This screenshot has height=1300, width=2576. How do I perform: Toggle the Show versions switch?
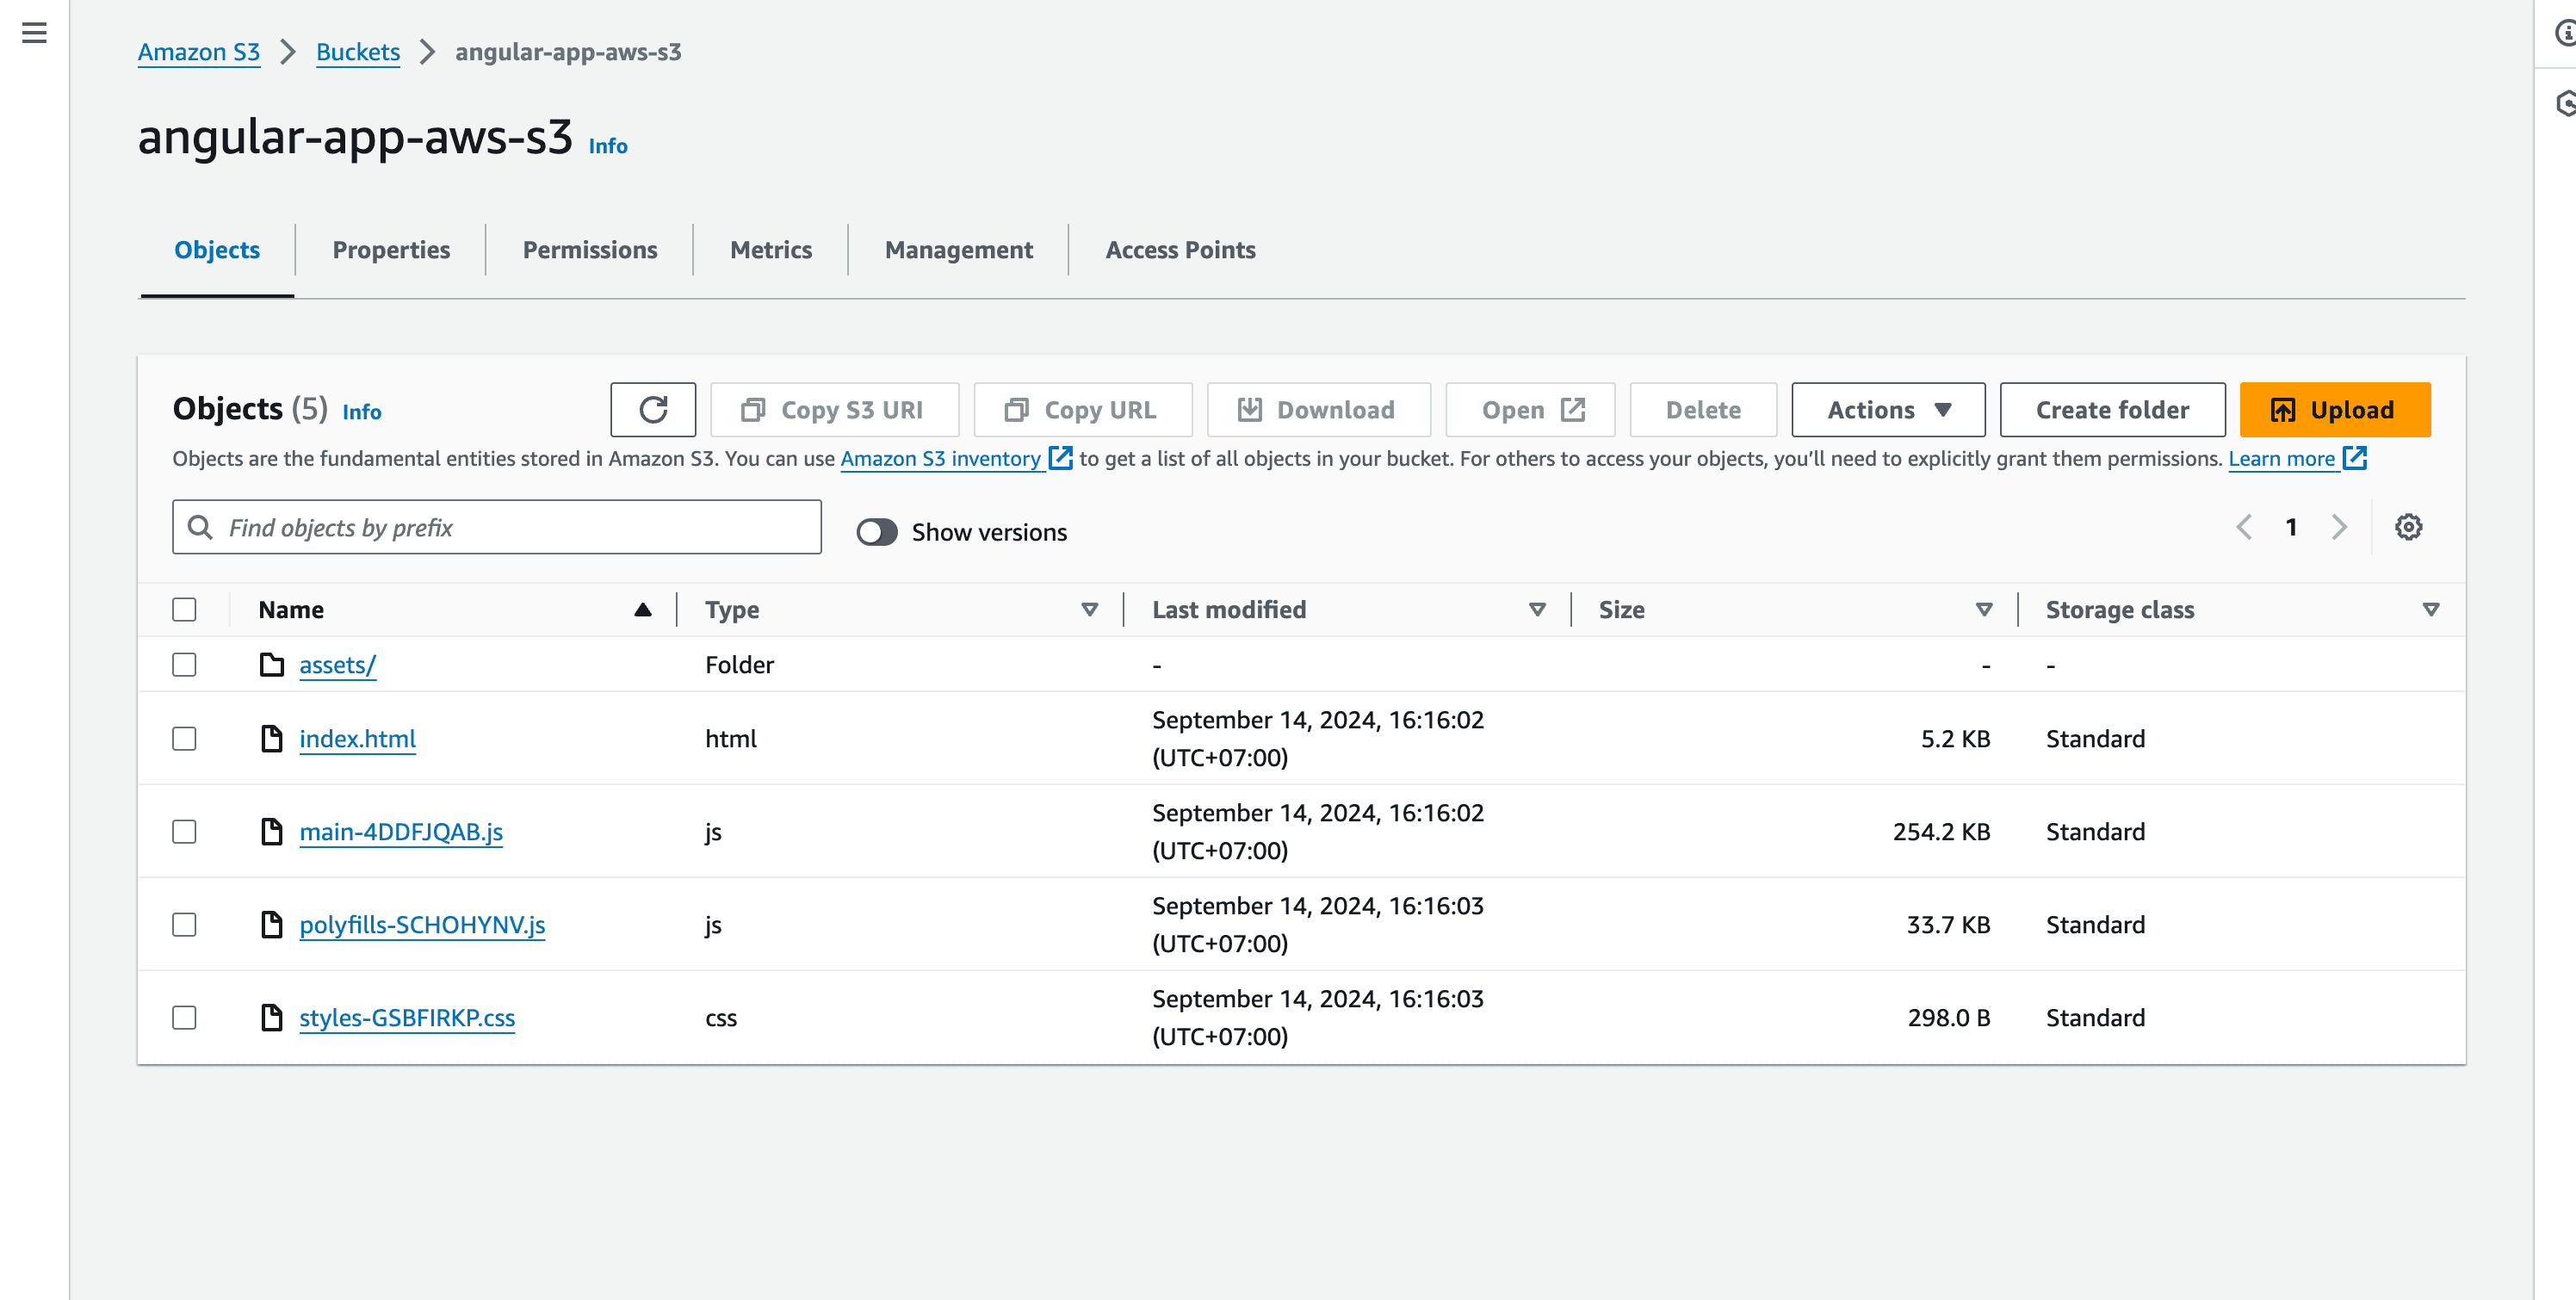(877, 532)
